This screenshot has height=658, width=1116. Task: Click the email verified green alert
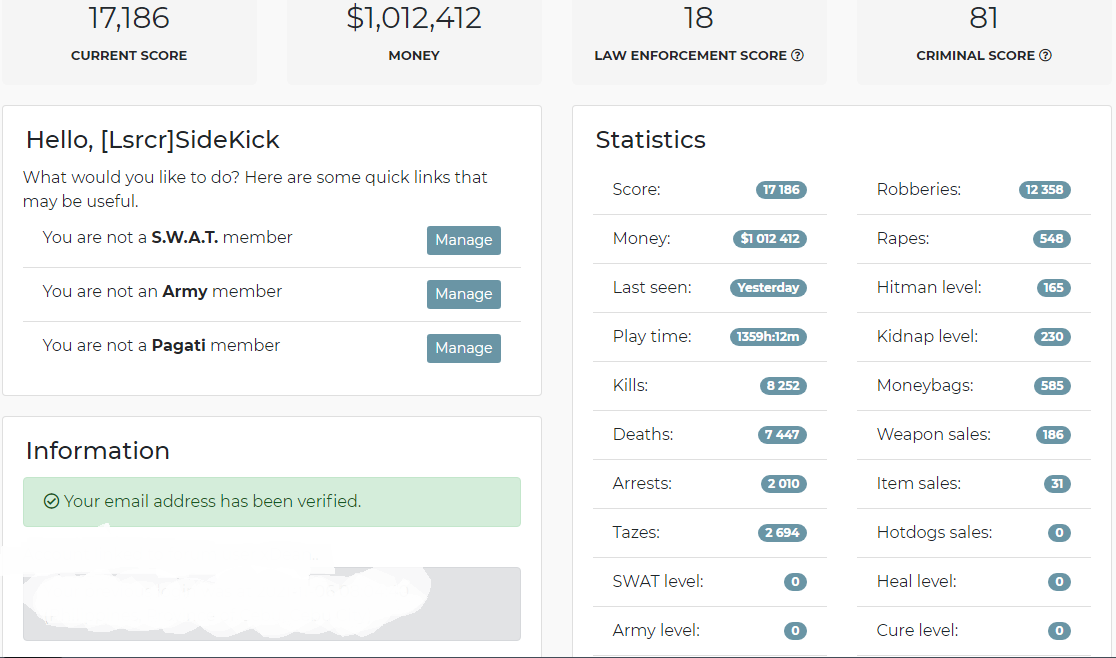(x=272, y=502)
